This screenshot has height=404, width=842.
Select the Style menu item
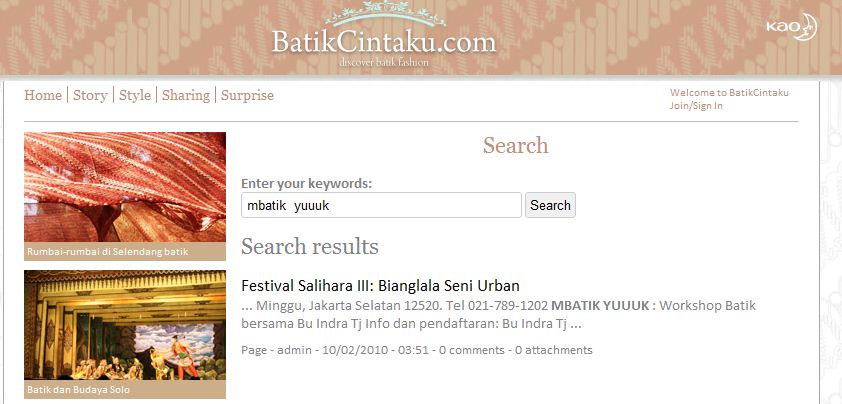(x=135, y=95)
